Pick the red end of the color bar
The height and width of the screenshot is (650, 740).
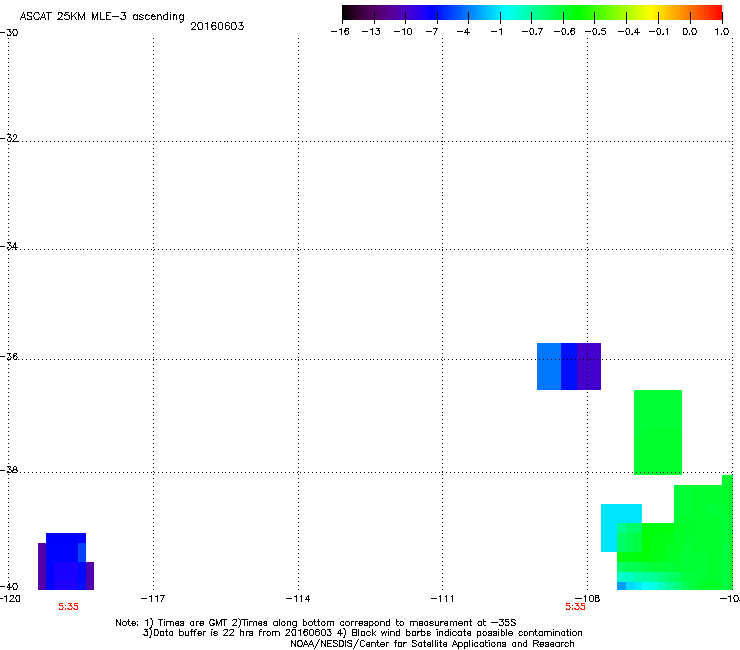point(713,13)
